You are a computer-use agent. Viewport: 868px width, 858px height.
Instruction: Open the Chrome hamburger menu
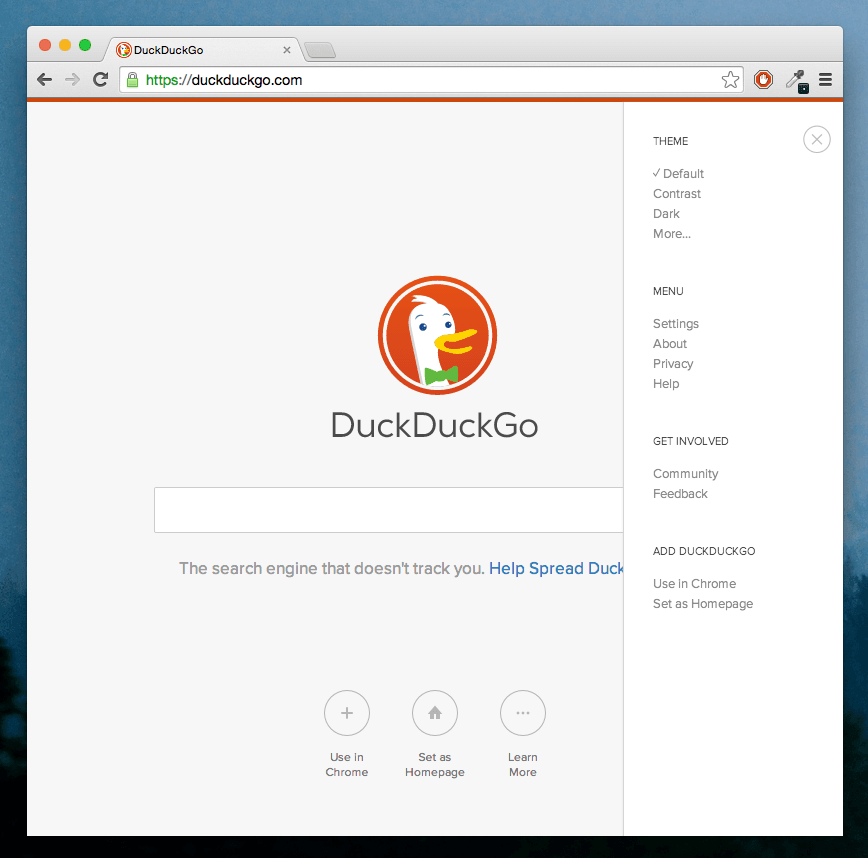tap(825, 79)
